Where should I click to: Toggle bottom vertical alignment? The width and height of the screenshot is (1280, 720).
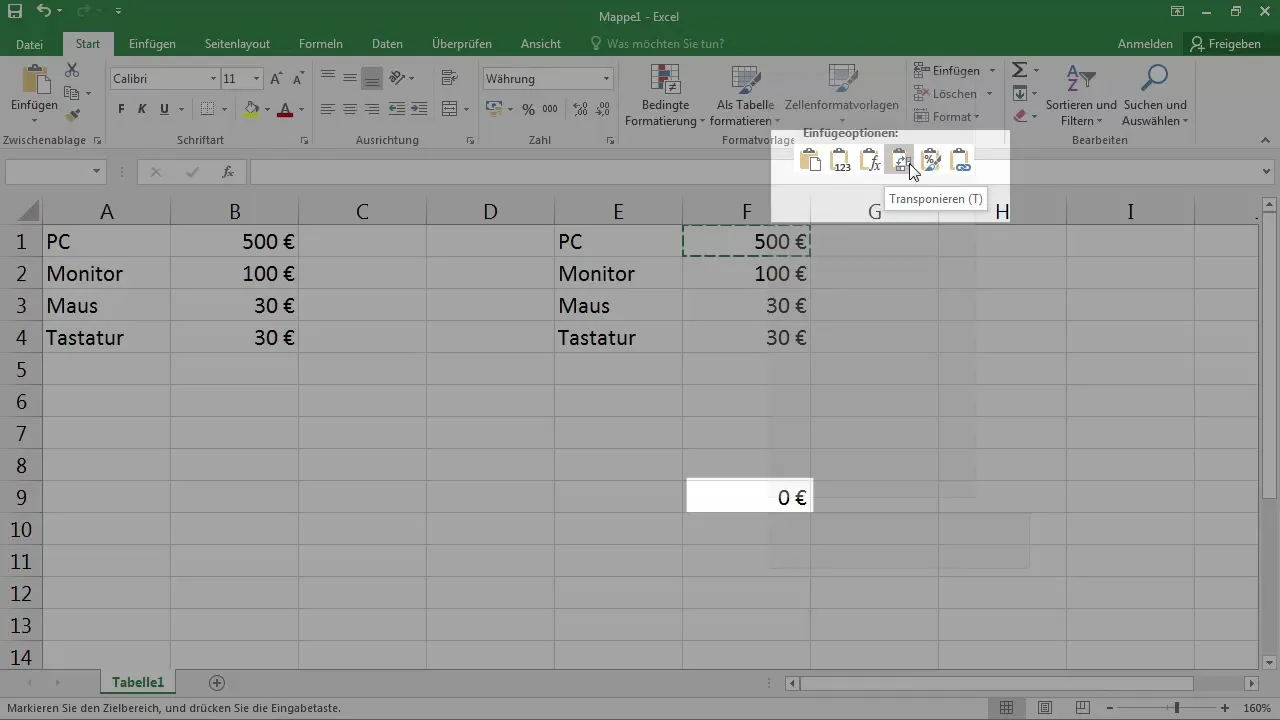click(x=372, y=79)
